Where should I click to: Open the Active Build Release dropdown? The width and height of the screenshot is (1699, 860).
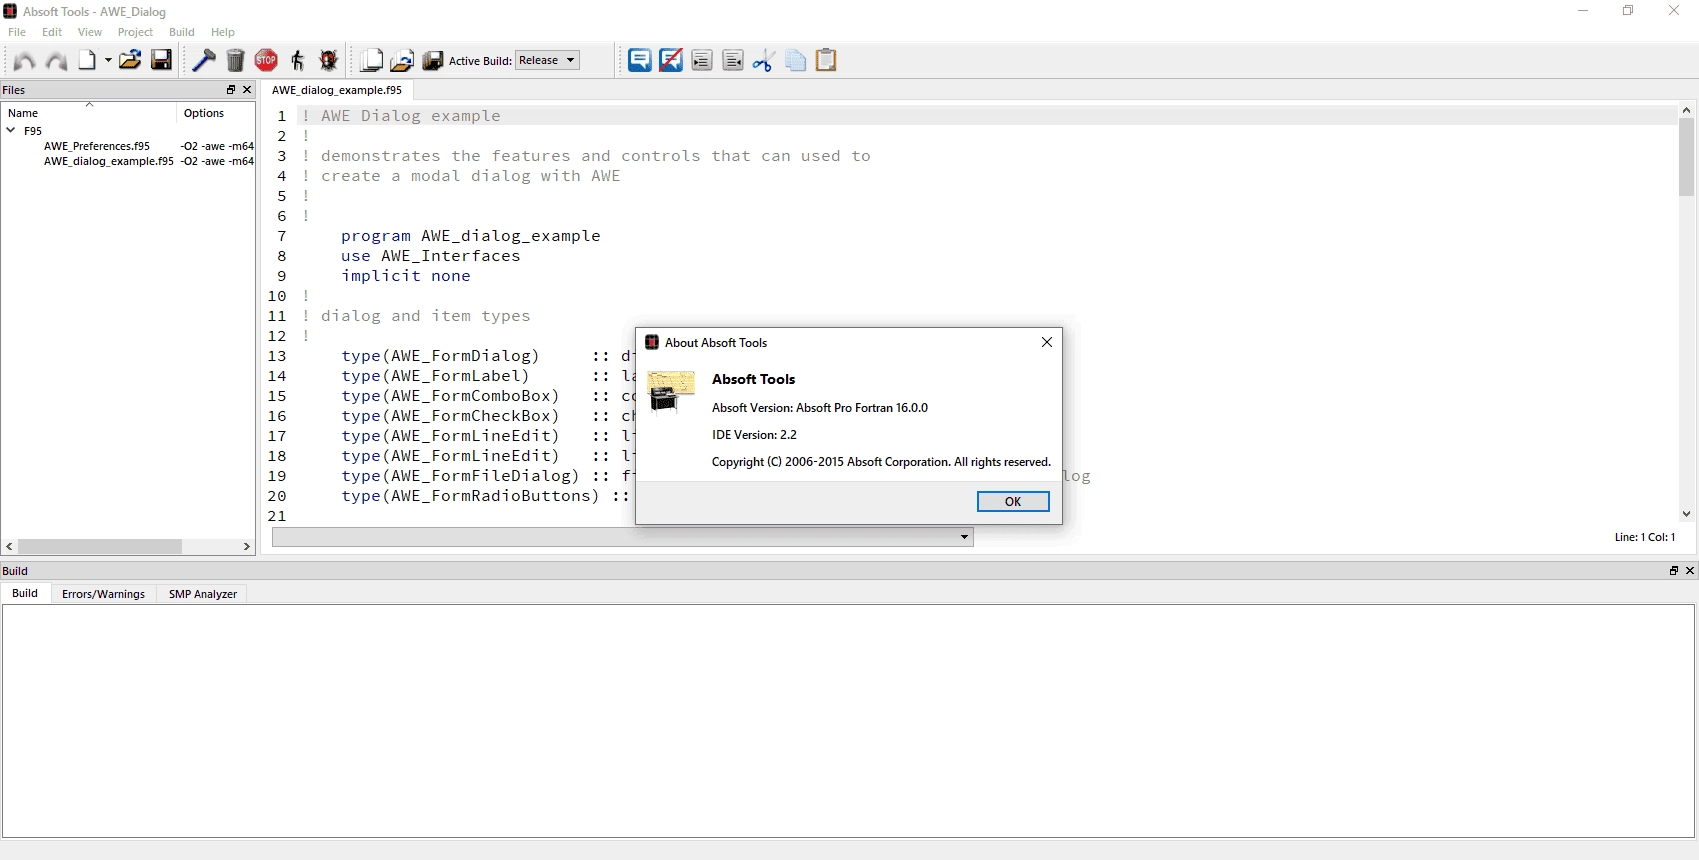pos(548,60)
